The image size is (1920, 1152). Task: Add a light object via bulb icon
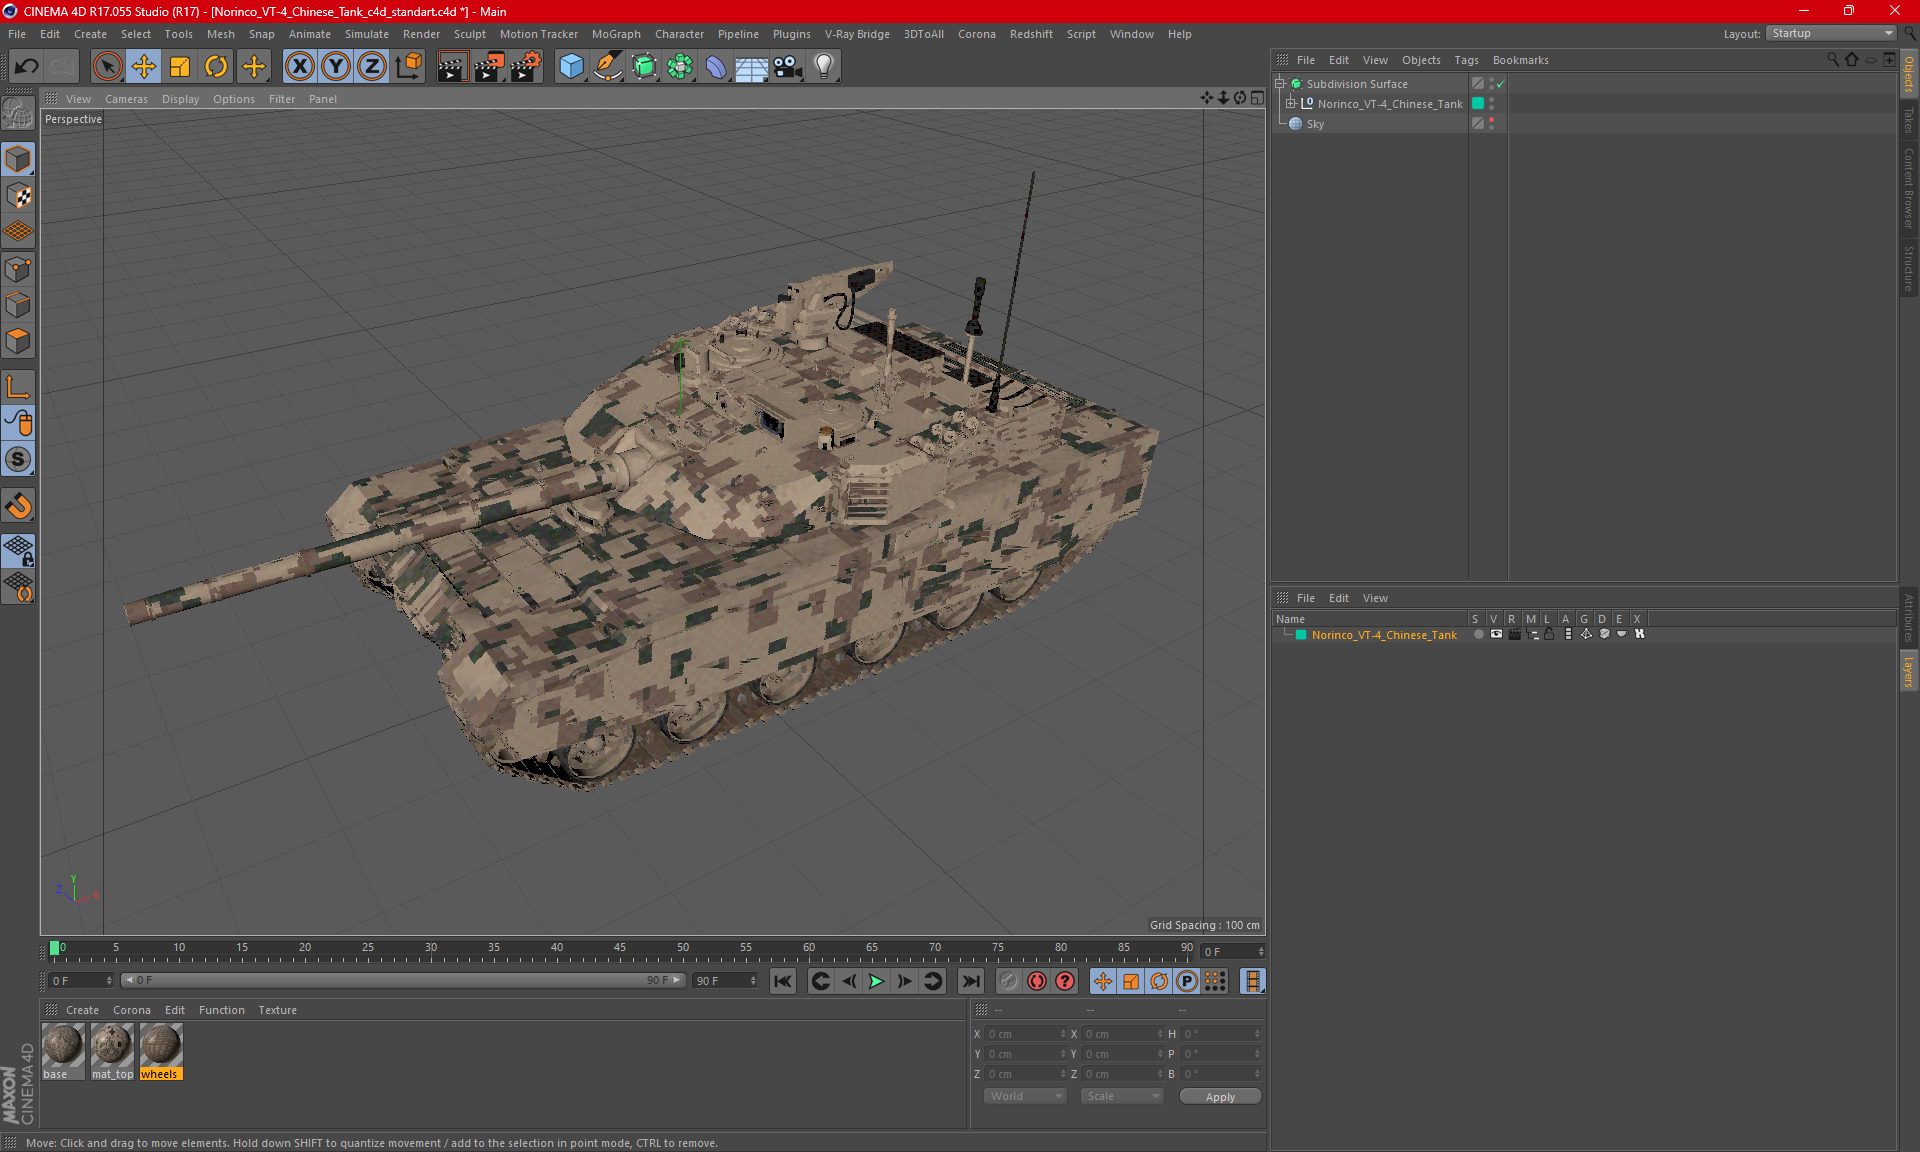823,67
